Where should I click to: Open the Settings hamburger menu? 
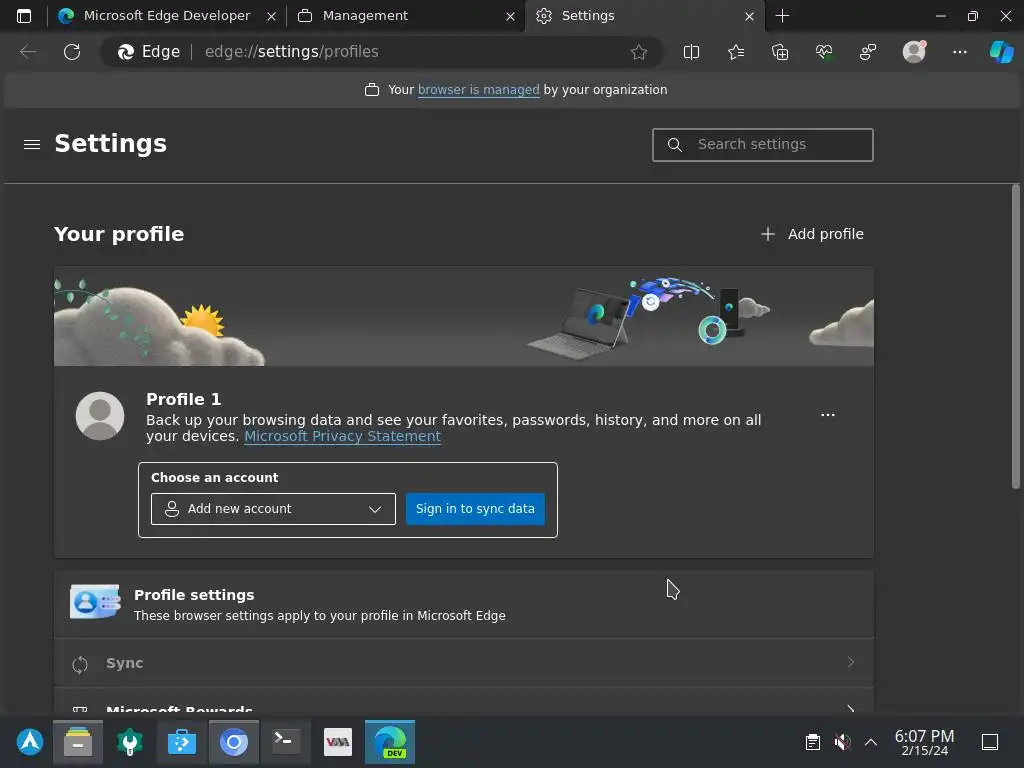32,144
